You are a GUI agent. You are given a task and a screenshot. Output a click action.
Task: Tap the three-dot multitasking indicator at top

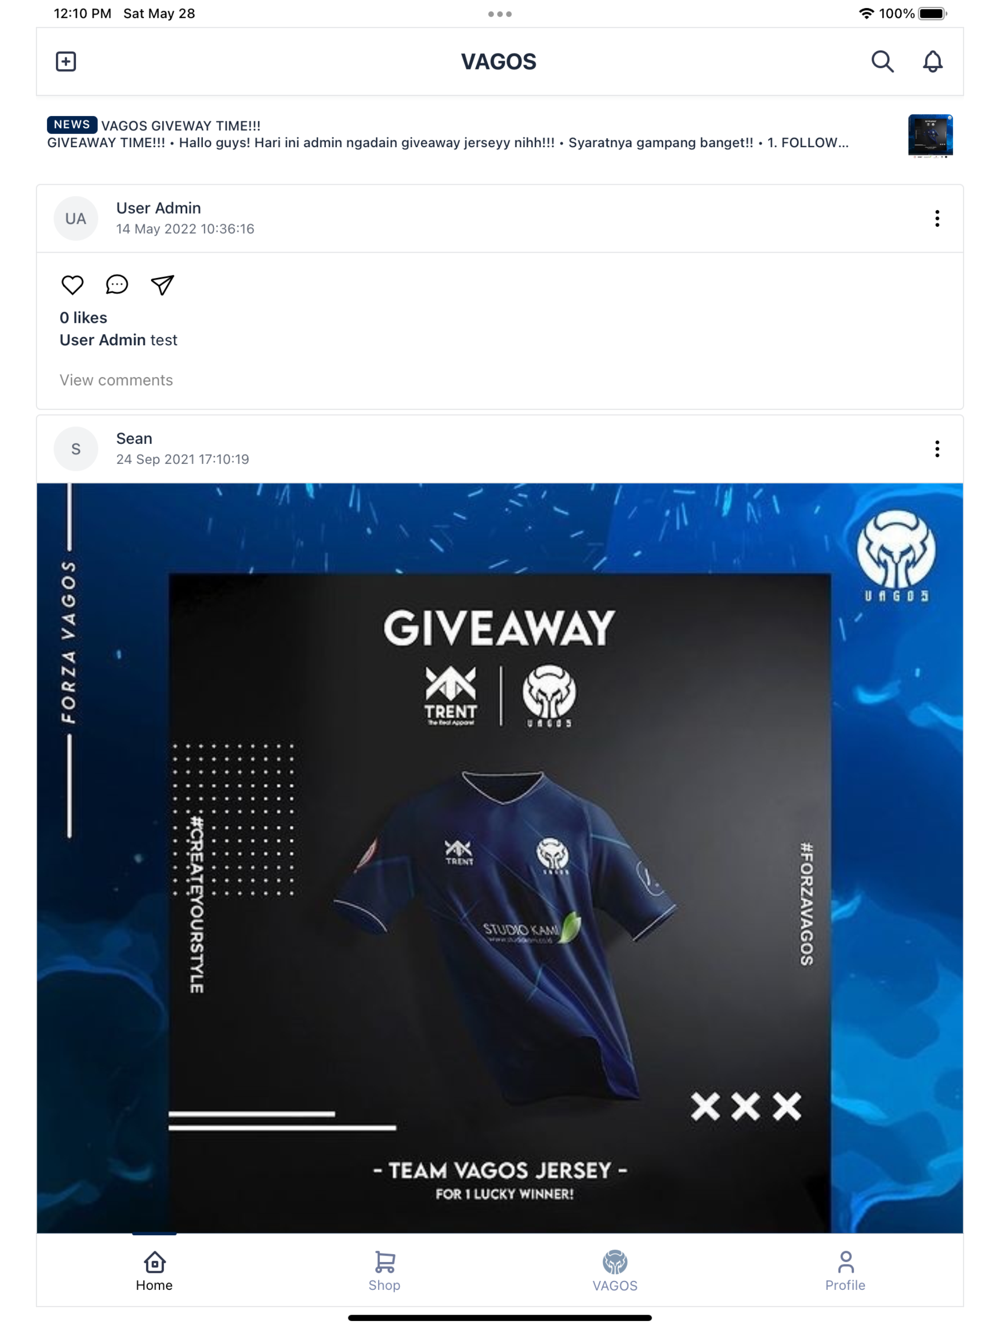point(500,14)
